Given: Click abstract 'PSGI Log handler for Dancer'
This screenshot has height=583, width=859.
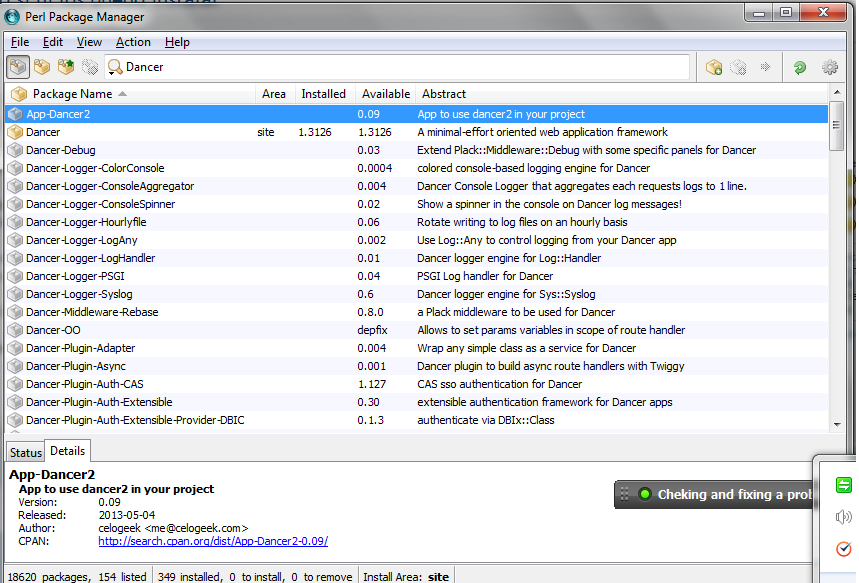Looking at the screenshot, I should coord(485,276).
